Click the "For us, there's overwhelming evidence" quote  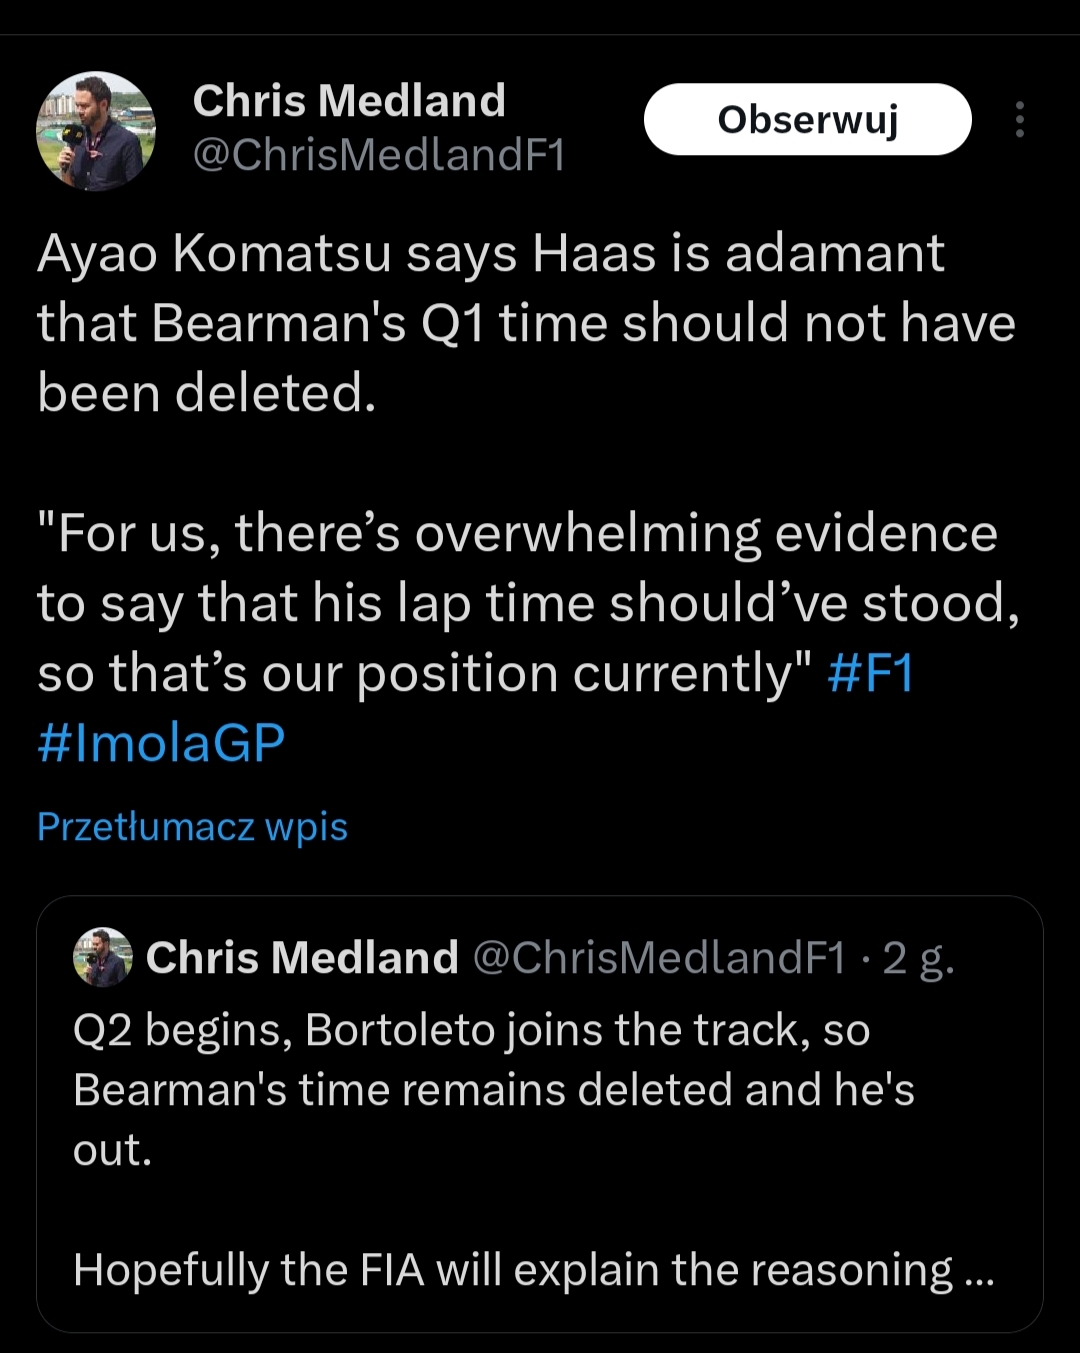tap(517, 533)
